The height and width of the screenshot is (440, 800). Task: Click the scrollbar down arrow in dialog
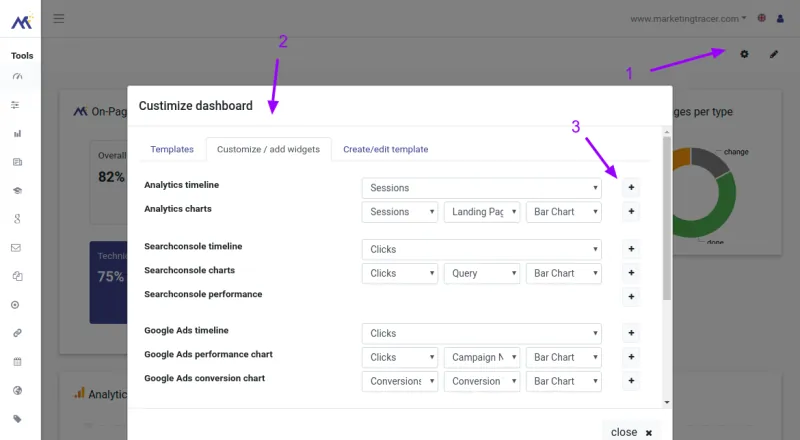[667, 403]
